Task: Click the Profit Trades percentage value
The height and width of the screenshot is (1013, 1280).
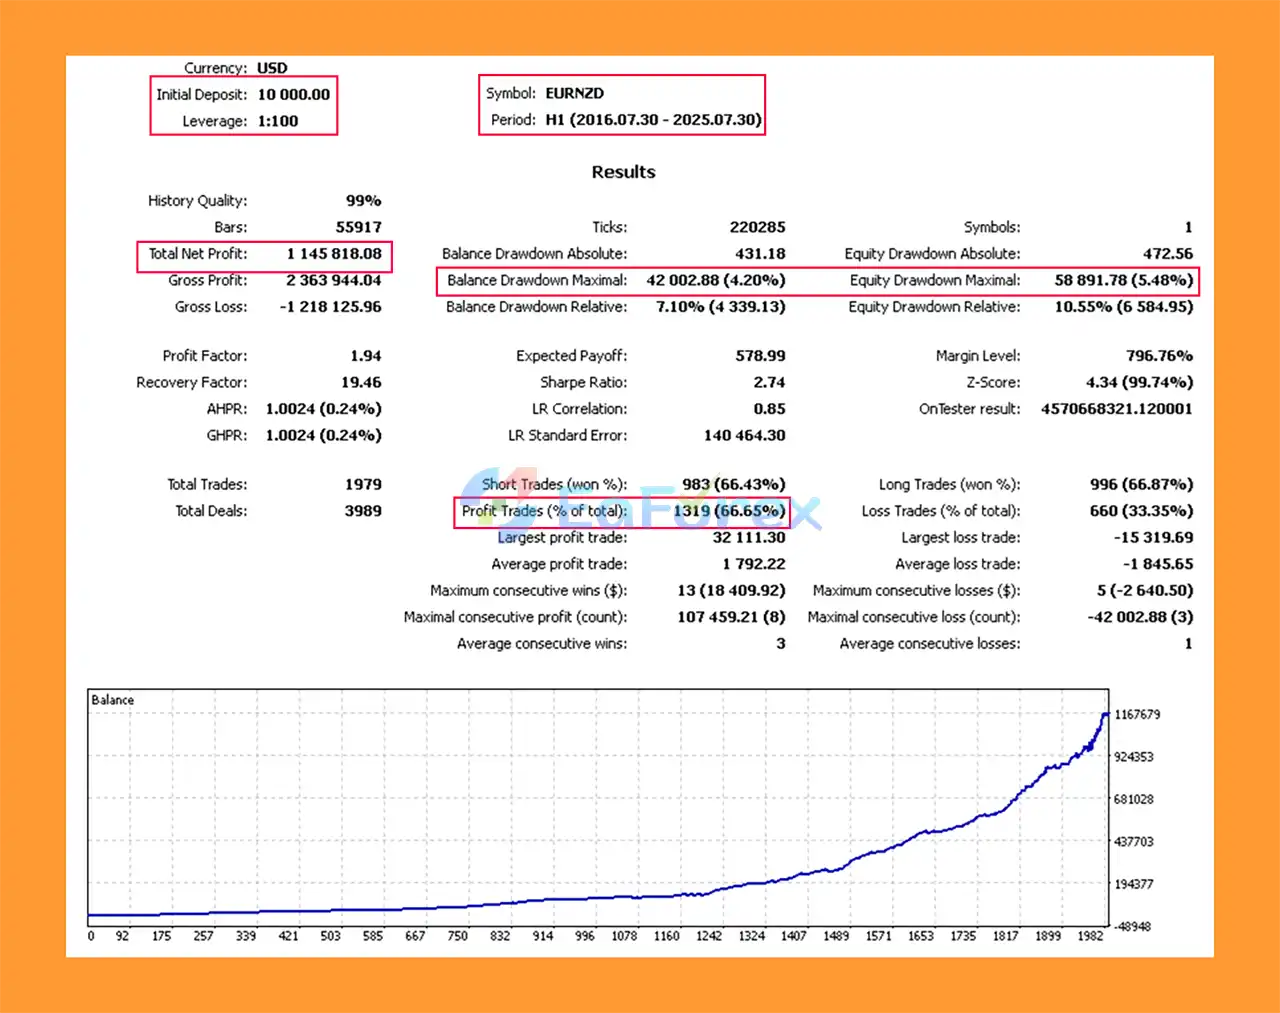Action: [x=728, y=511]
